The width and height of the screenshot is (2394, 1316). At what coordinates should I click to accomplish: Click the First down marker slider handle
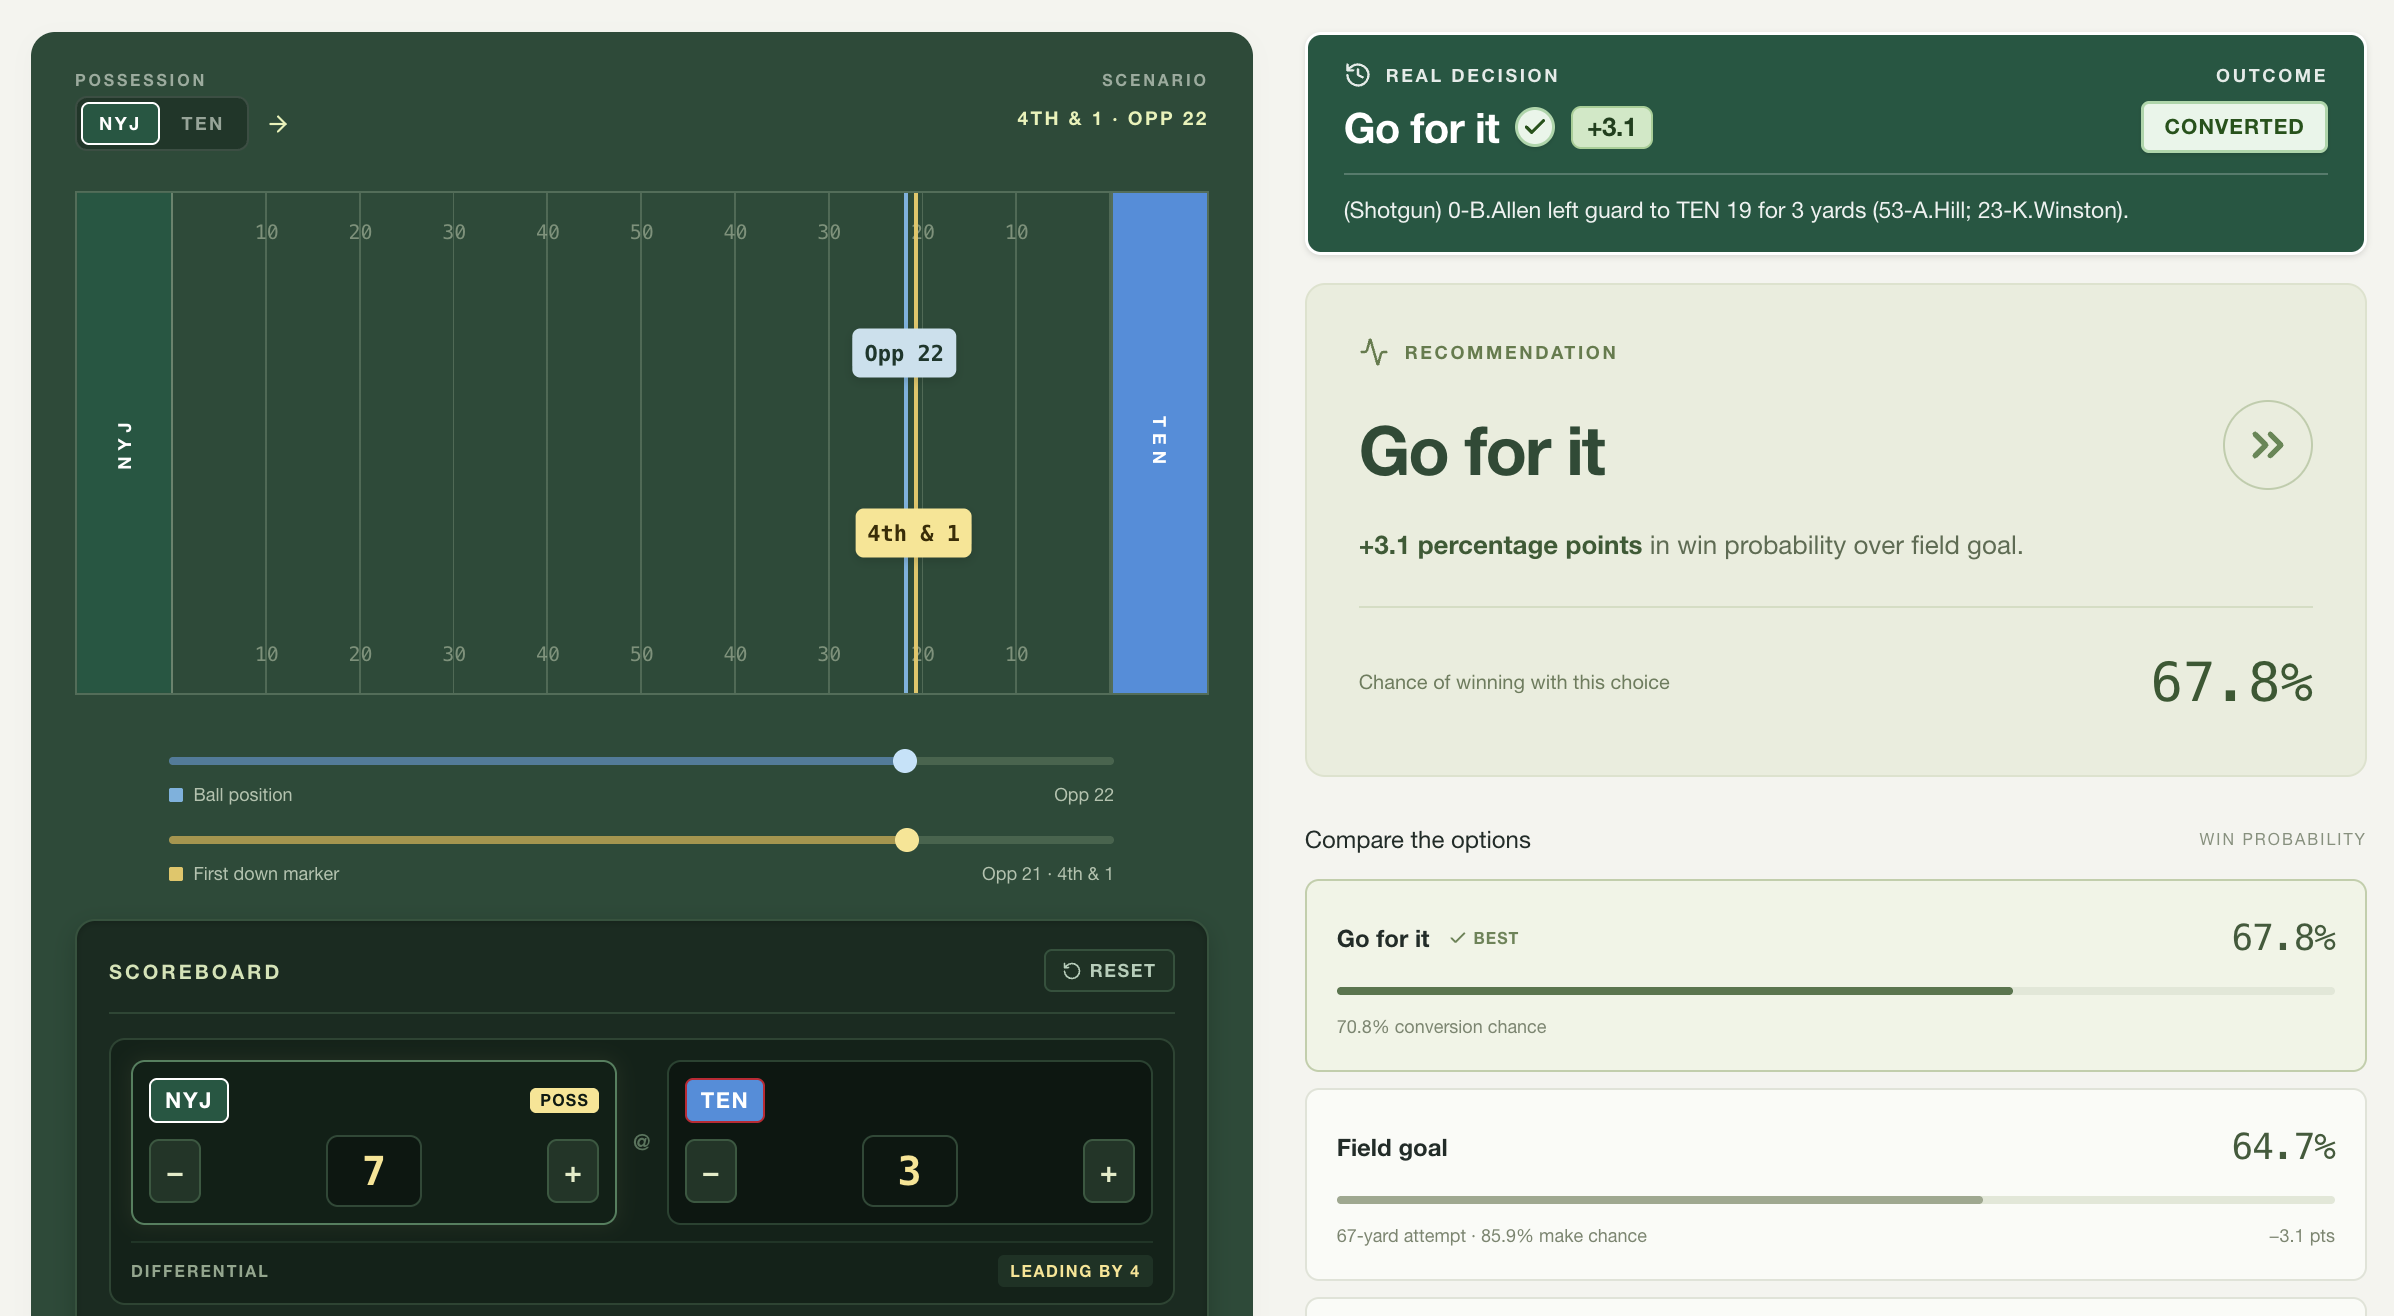907,840
